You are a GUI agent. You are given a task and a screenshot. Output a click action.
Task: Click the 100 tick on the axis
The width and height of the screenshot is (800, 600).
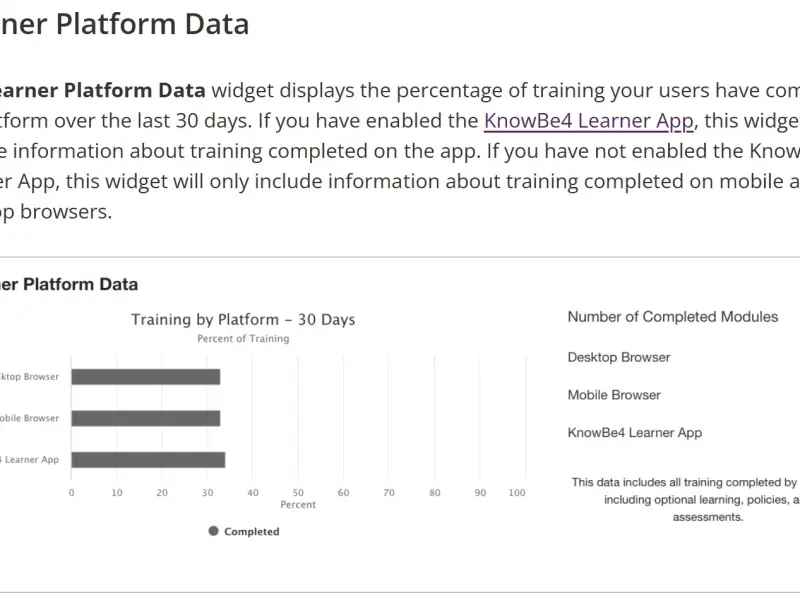[x=517, y=493]
